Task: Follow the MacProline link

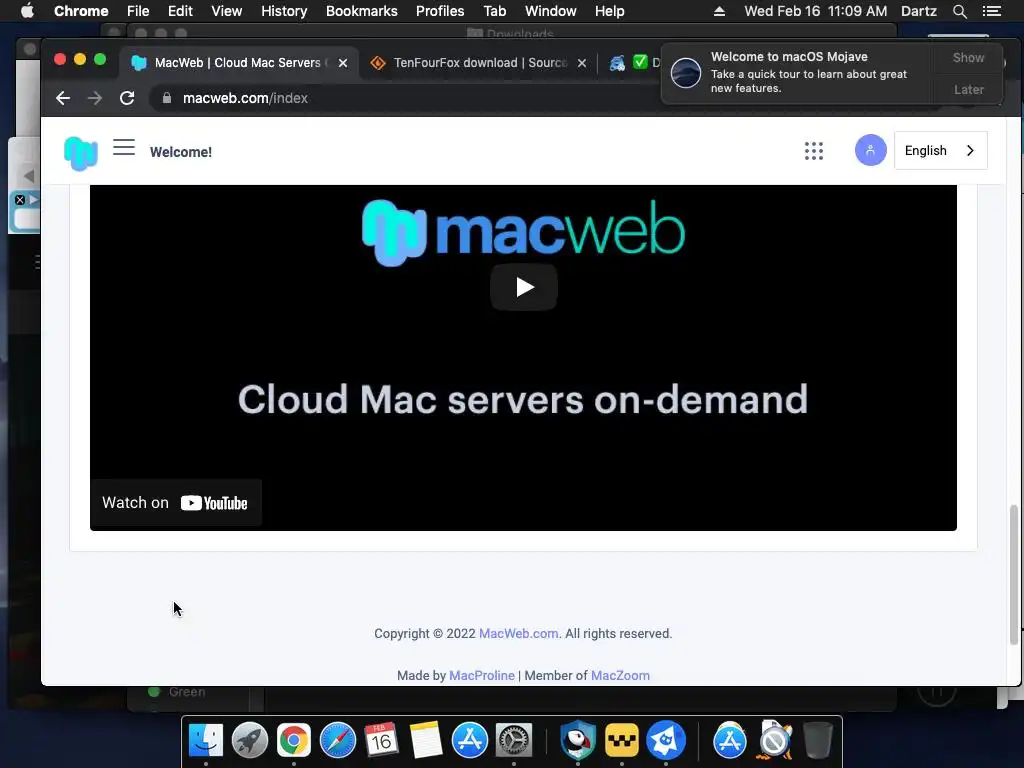Action: tap(482, 675)
